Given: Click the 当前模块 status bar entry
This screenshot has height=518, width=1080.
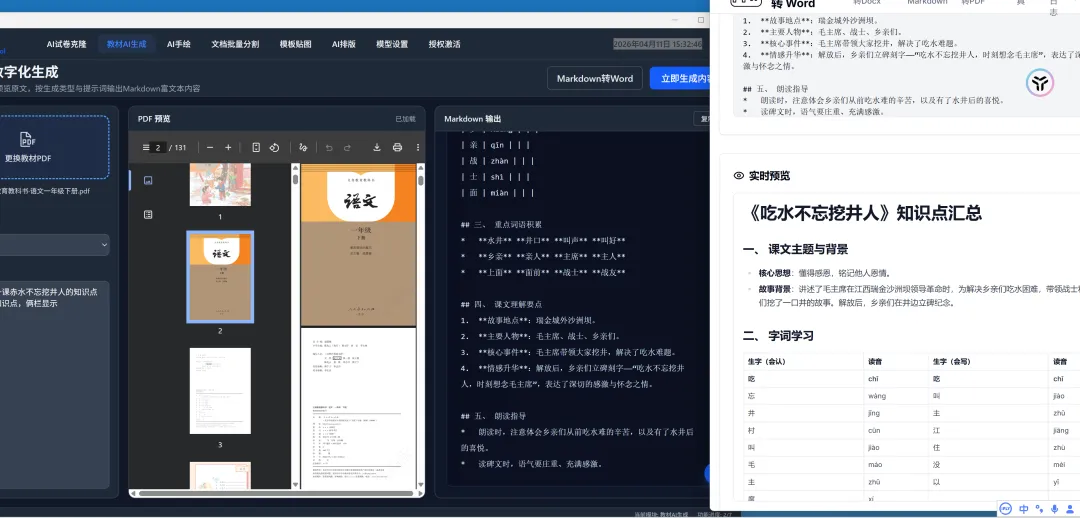Looking at the screenshot, I should pyautogui.click(x=661, y=515).
